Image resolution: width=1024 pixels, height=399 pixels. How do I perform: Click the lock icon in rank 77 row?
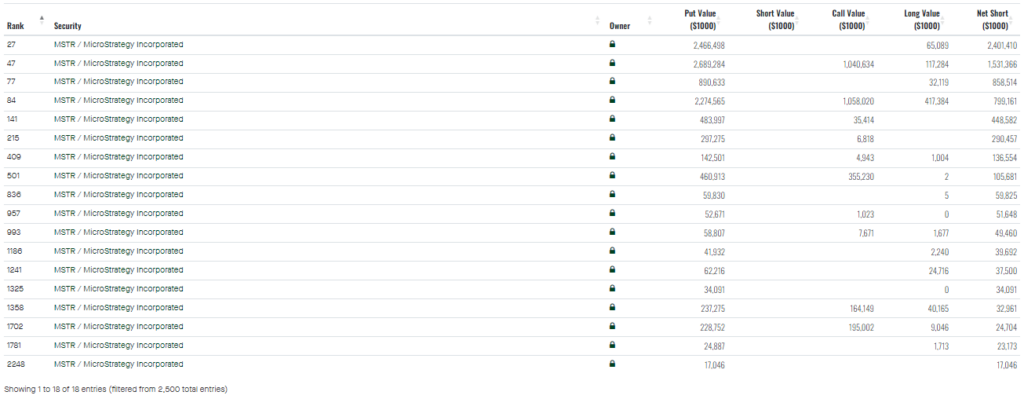612,82
